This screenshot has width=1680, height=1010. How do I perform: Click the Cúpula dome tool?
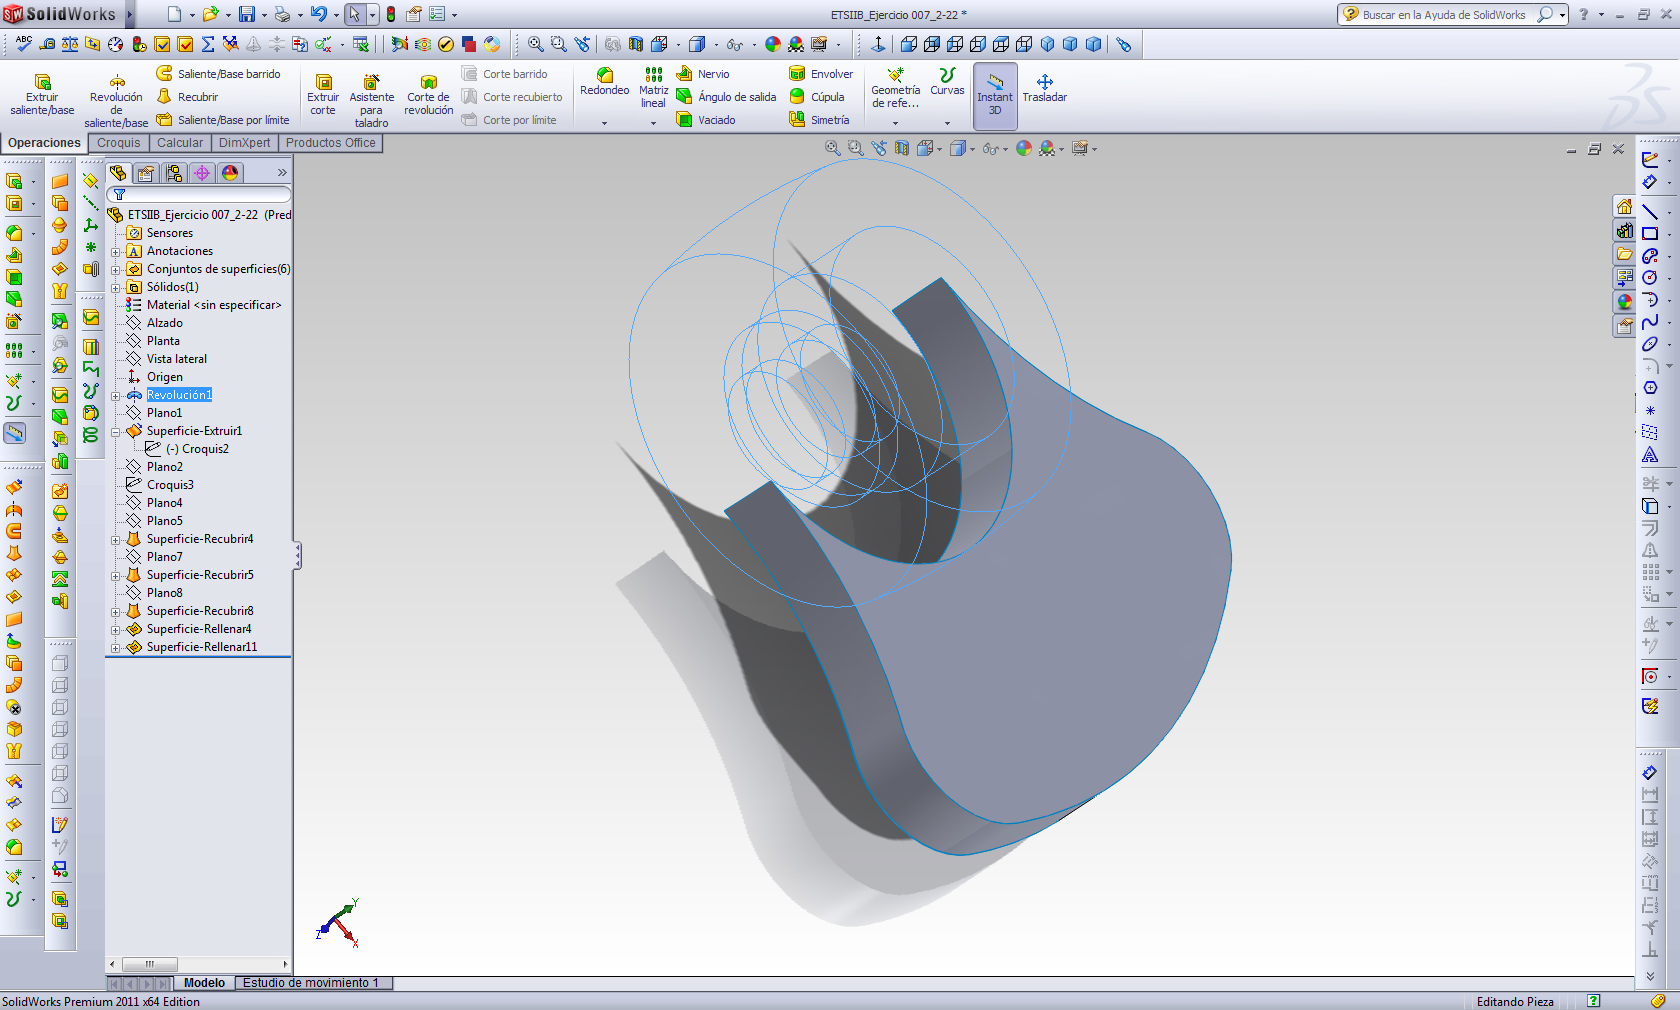tap(817, 97)
